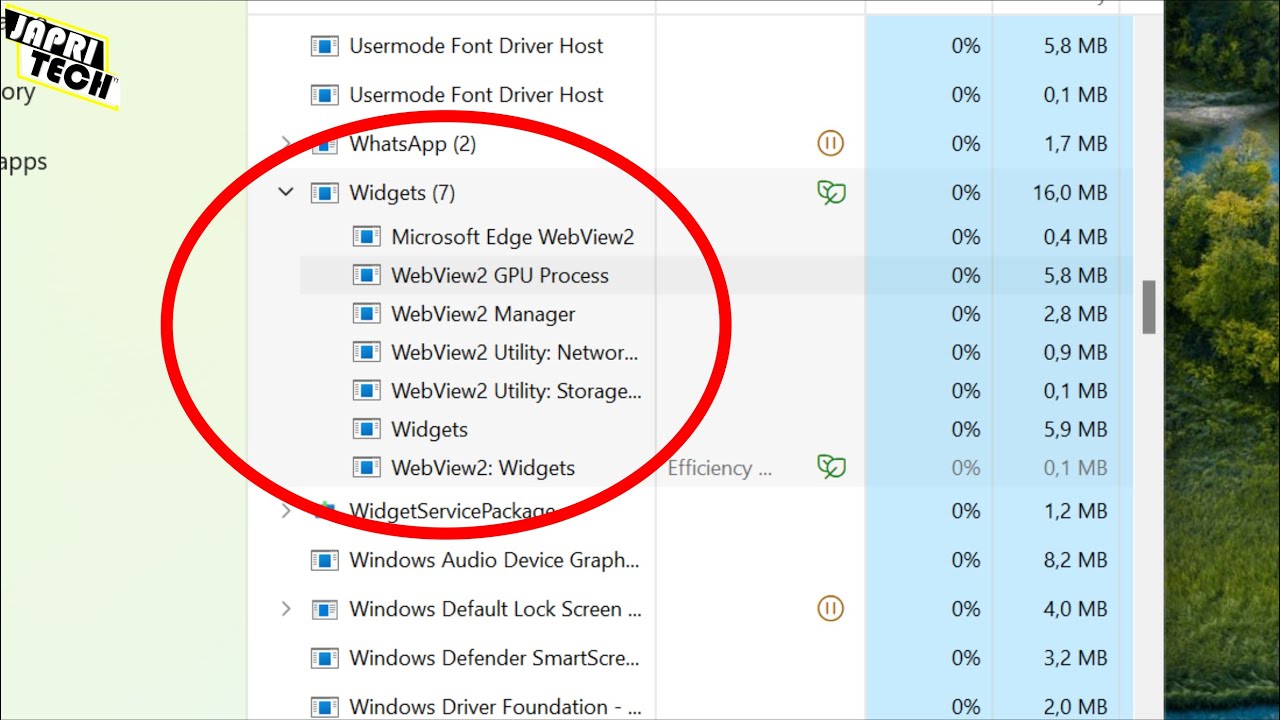Click the WebView2 GPU Process icon
Image resolution: width=1280 pixels, height=720 pixels.
point(367,275)
